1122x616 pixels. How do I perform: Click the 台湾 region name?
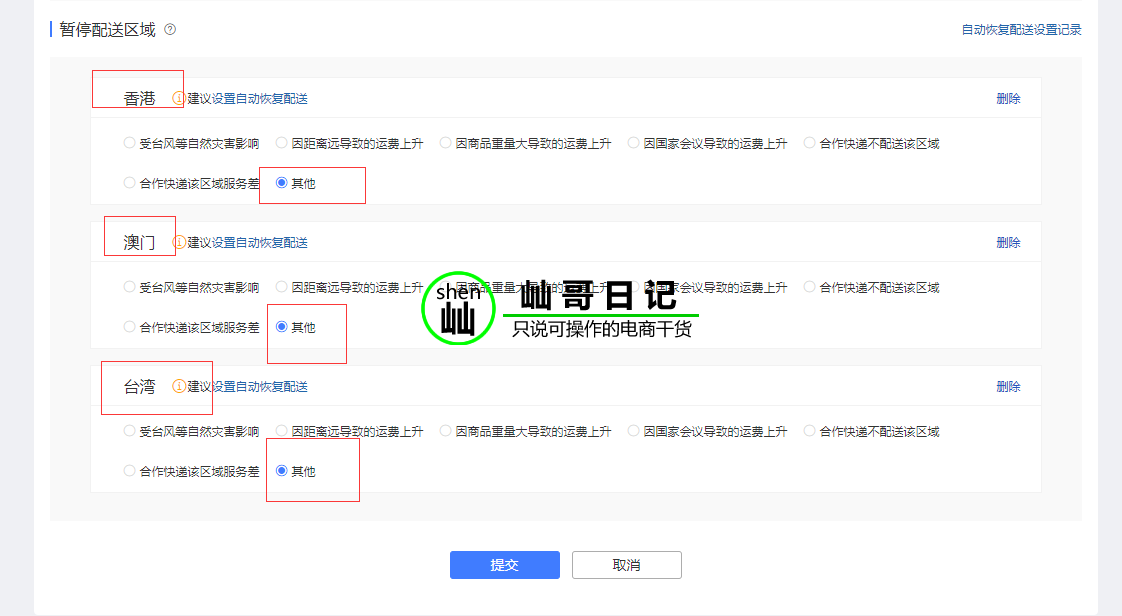(x=139, y=386)
